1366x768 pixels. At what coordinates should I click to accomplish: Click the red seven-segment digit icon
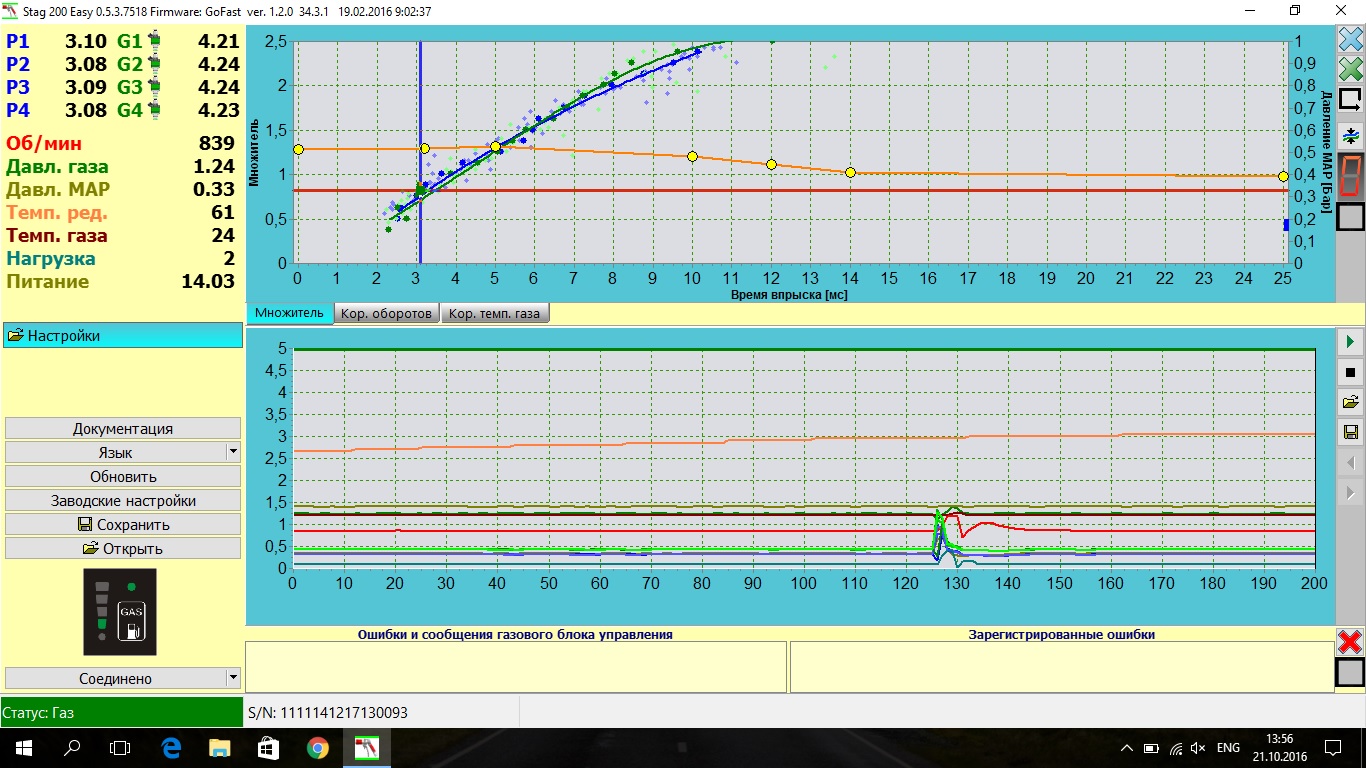coord(1350,176)
